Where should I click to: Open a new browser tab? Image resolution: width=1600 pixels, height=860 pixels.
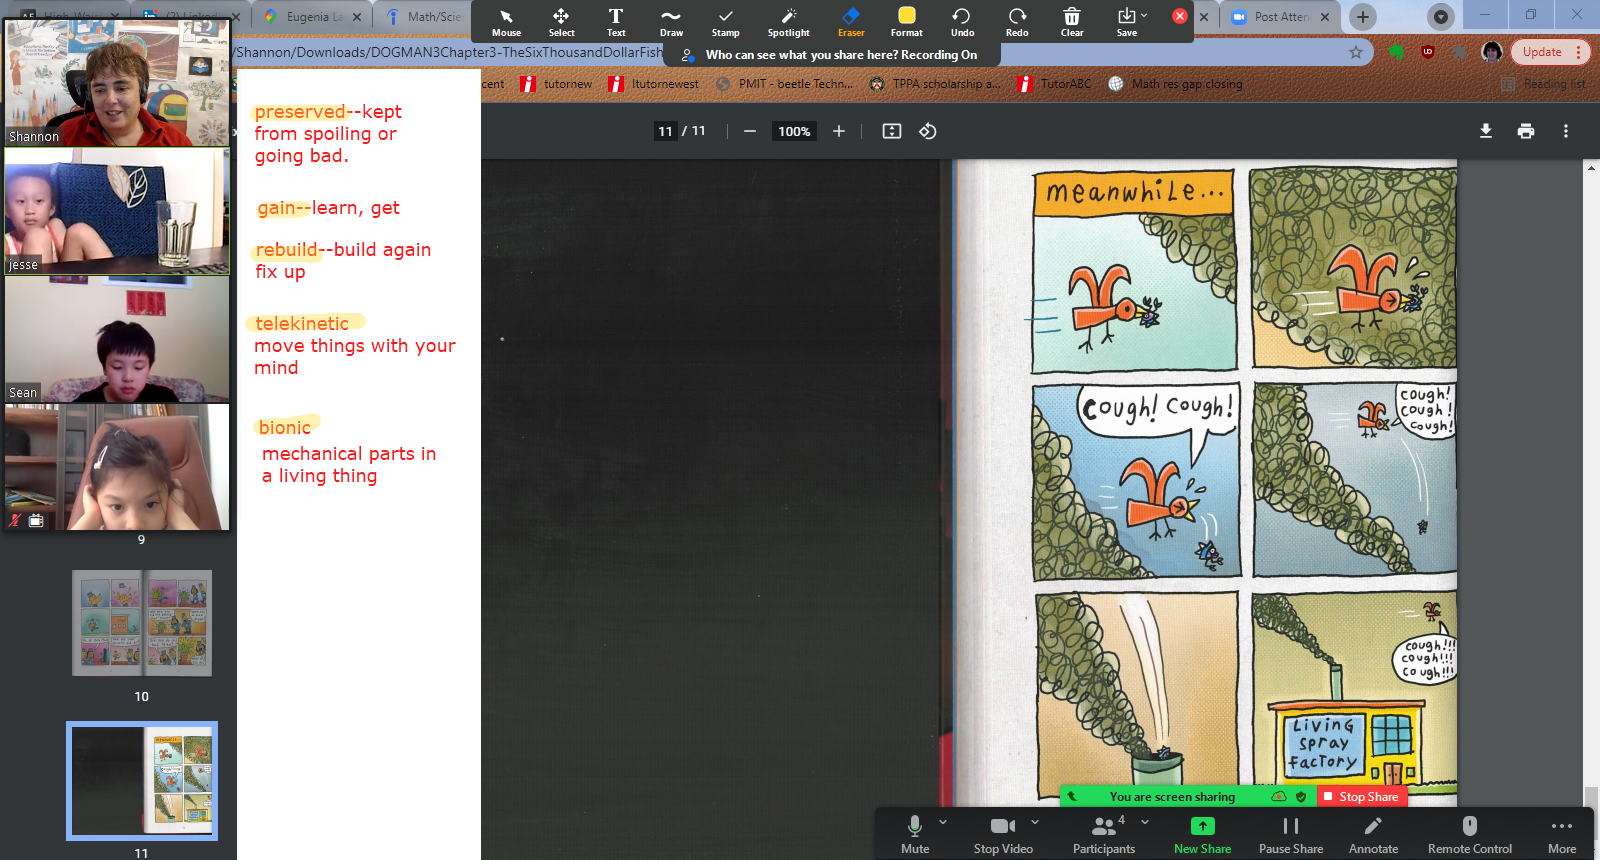[1362, 16]
